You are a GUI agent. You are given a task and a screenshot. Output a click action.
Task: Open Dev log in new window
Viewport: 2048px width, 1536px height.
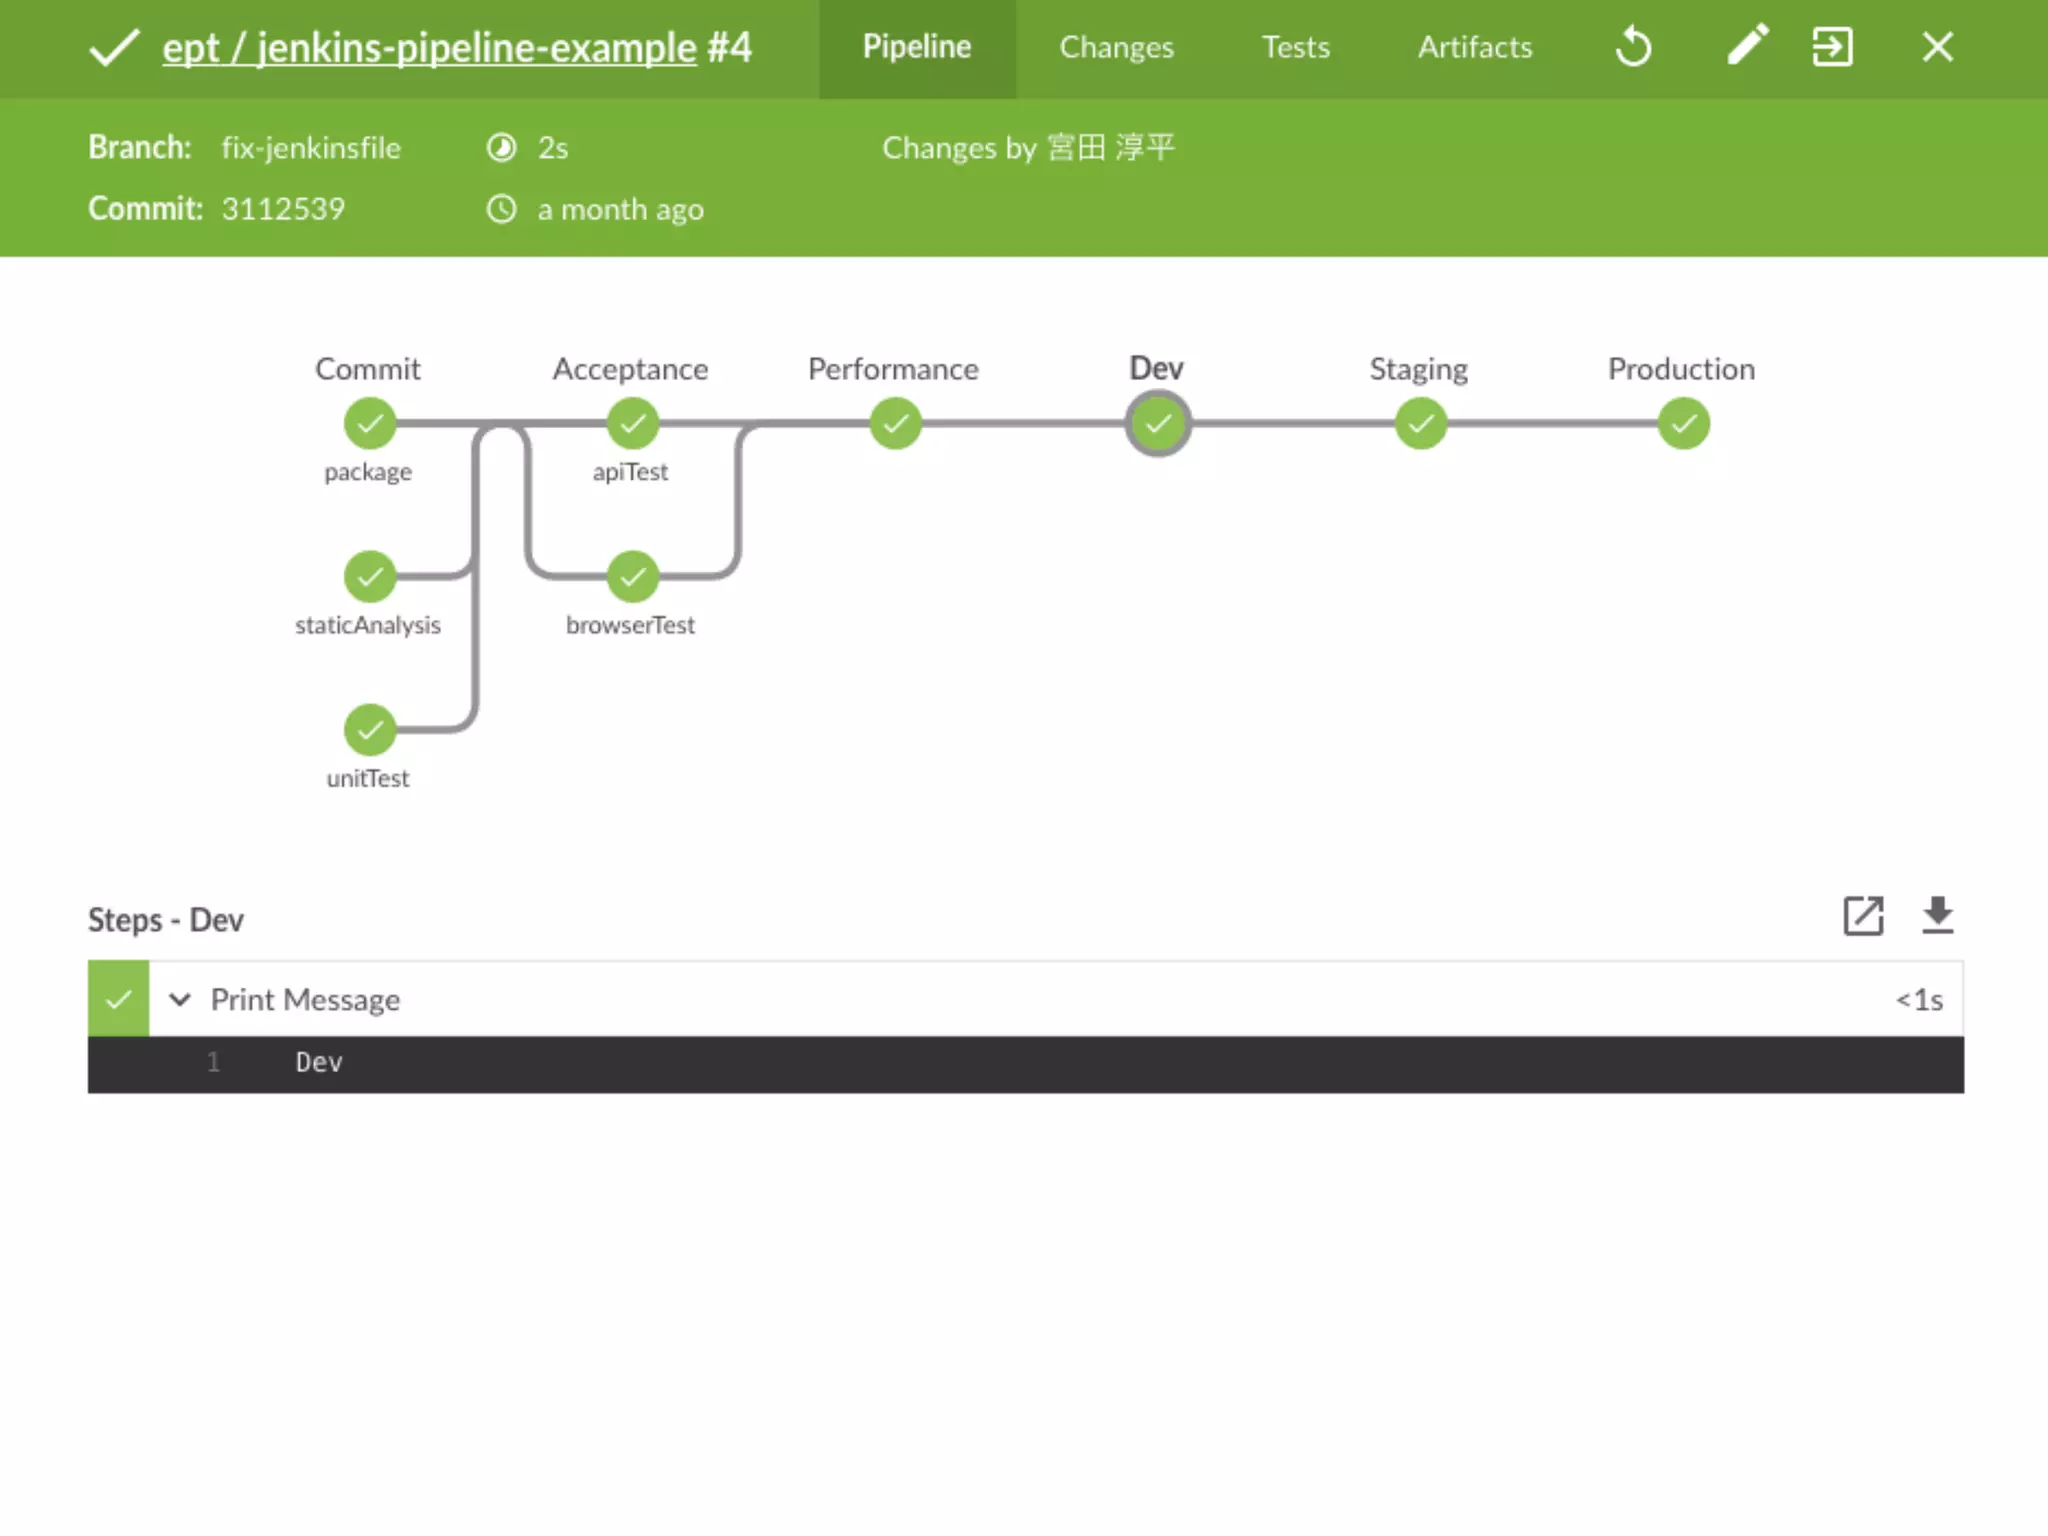point(1863,916)
